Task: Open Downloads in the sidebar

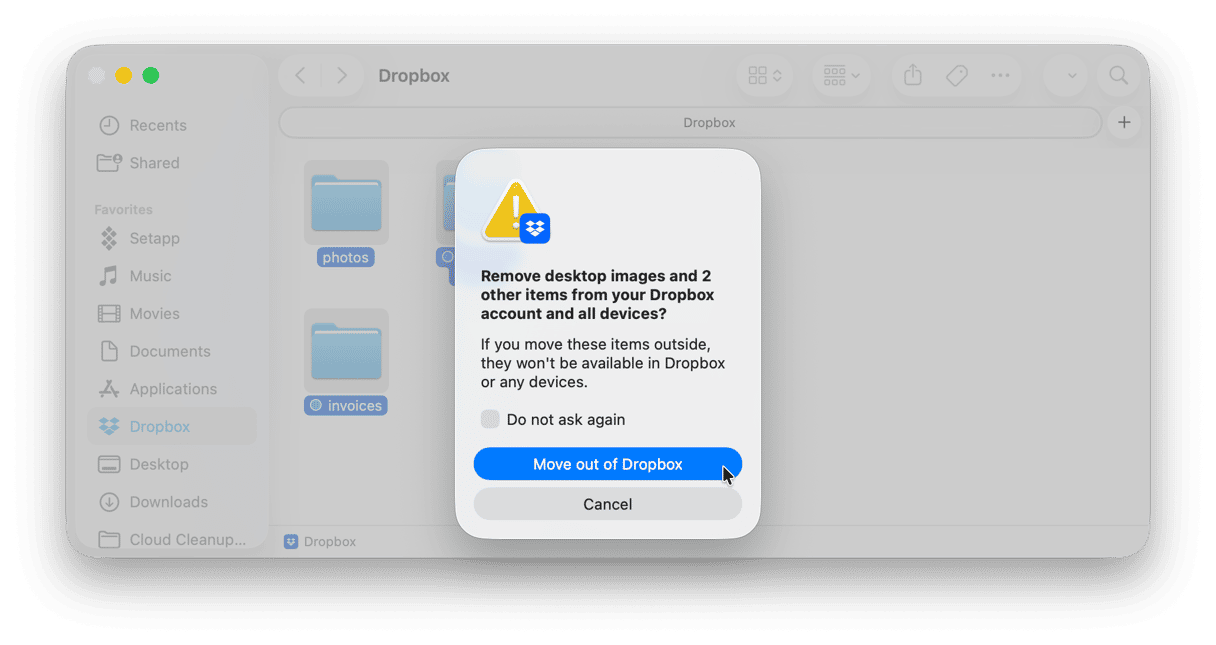Action: pyautogui.click(x=172, y=502)
